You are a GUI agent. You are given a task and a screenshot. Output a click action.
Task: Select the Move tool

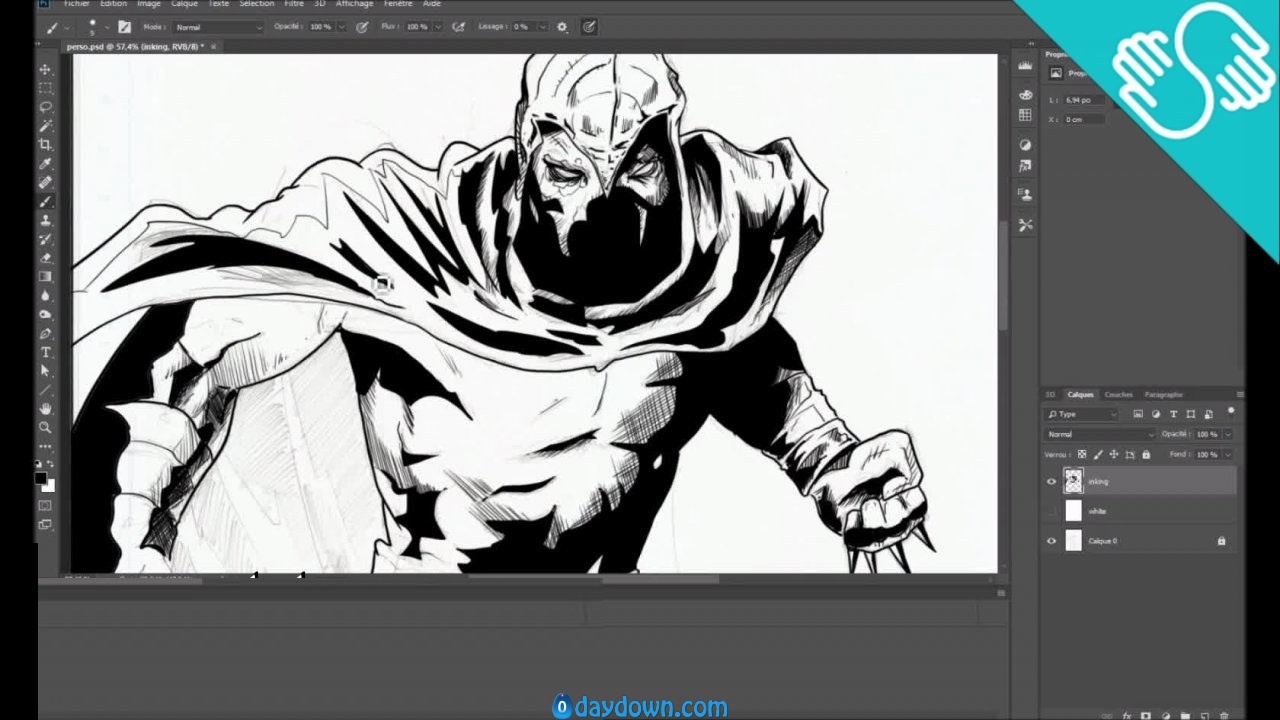tap(45, 69)
